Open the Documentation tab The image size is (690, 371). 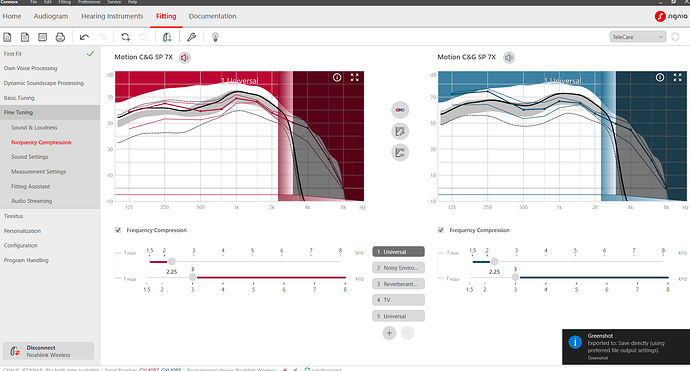coord(213,16)
